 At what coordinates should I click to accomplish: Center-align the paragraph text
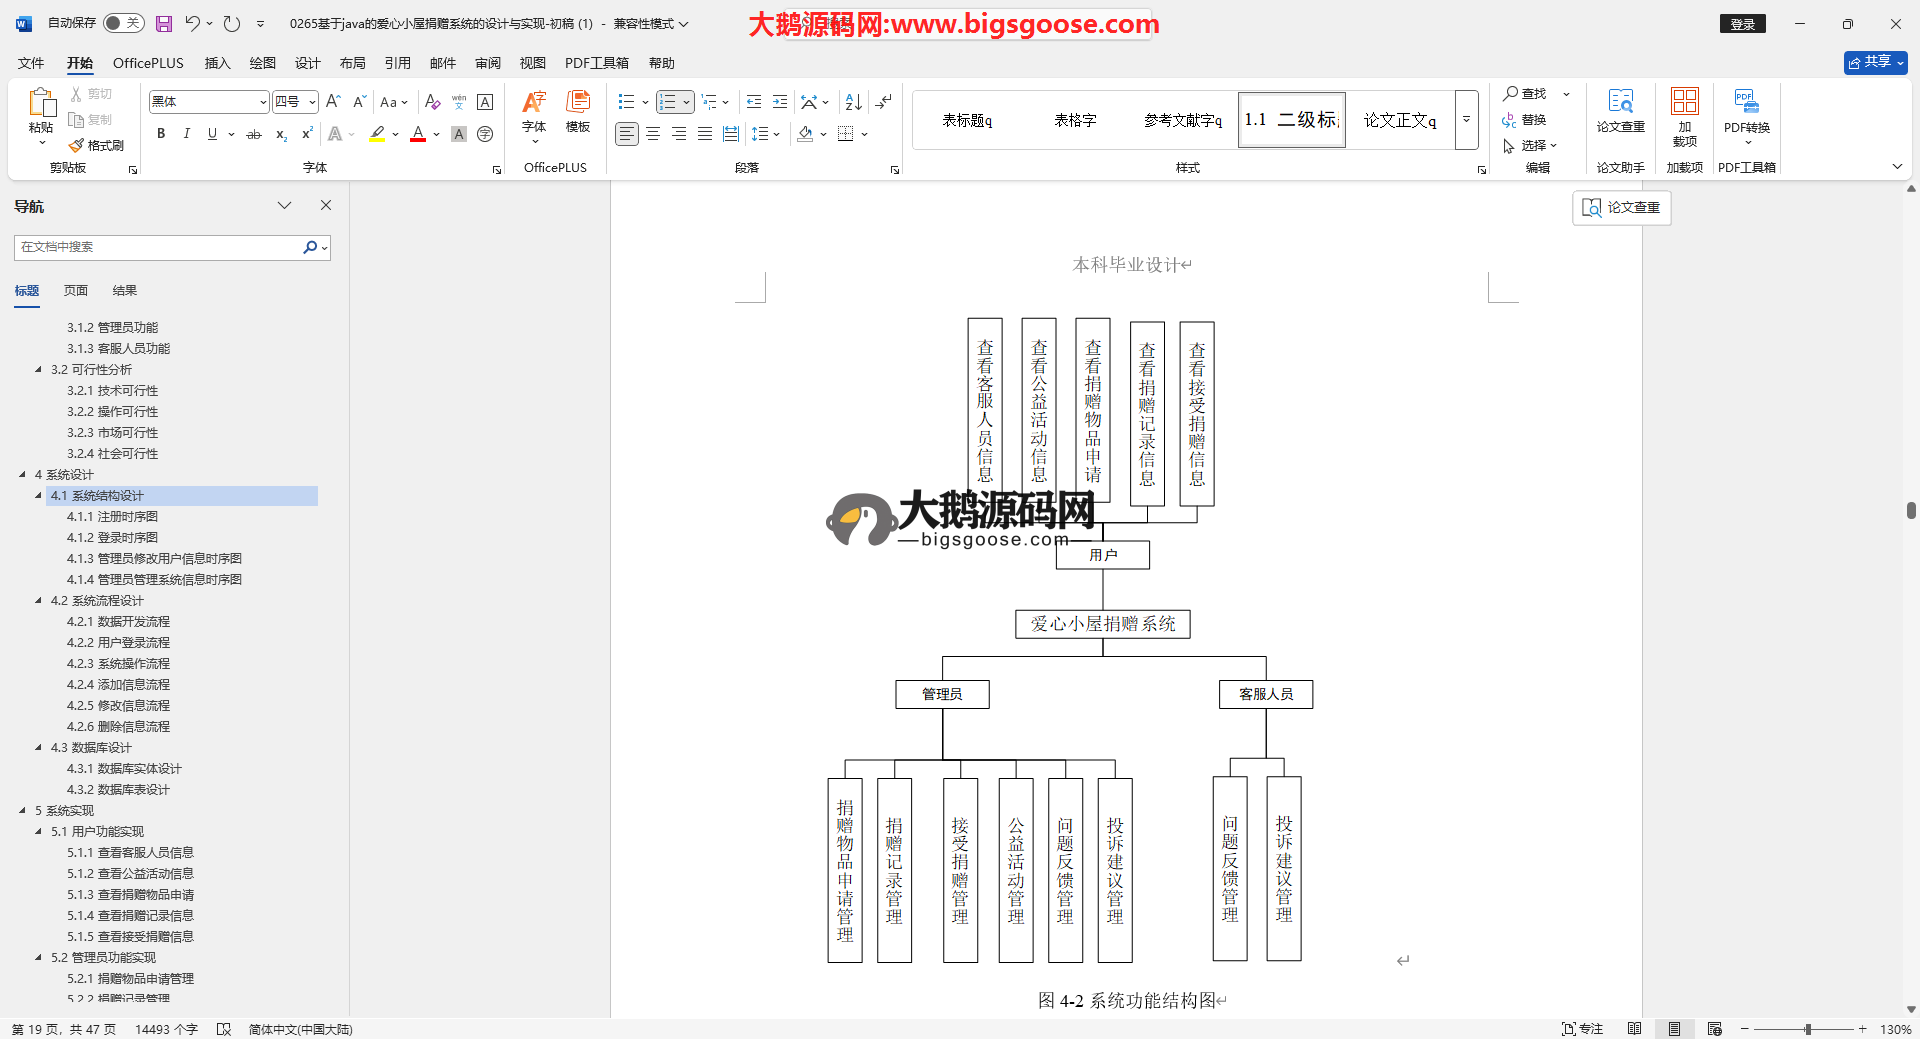pos(653,134)
